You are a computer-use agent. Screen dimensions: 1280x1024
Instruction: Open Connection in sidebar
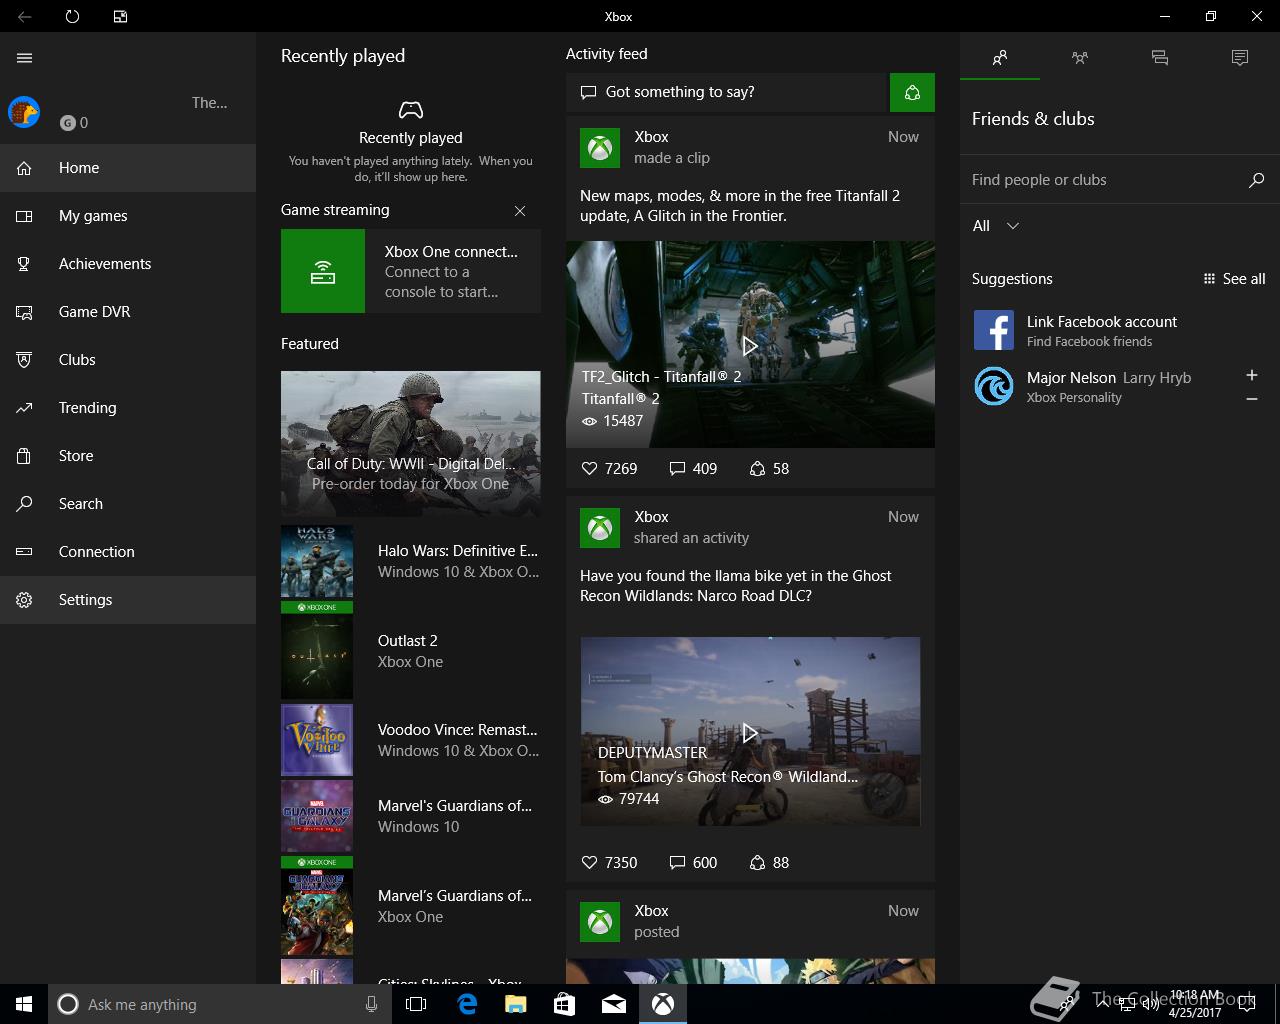128,552
